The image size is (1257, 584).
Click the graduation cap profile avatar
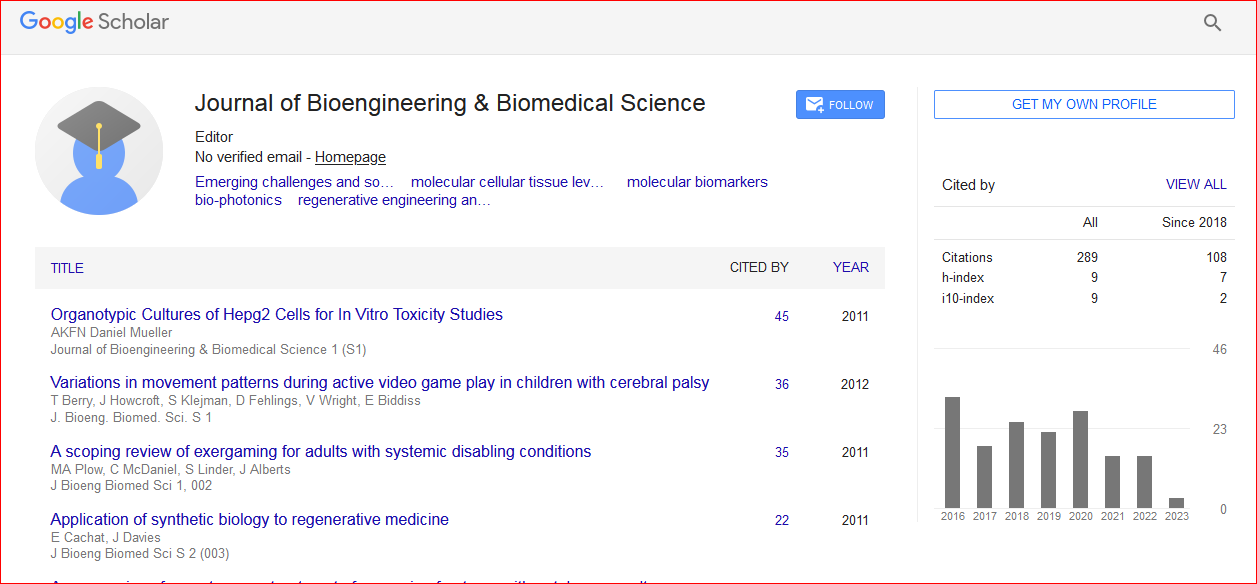[x=99, y=151]
